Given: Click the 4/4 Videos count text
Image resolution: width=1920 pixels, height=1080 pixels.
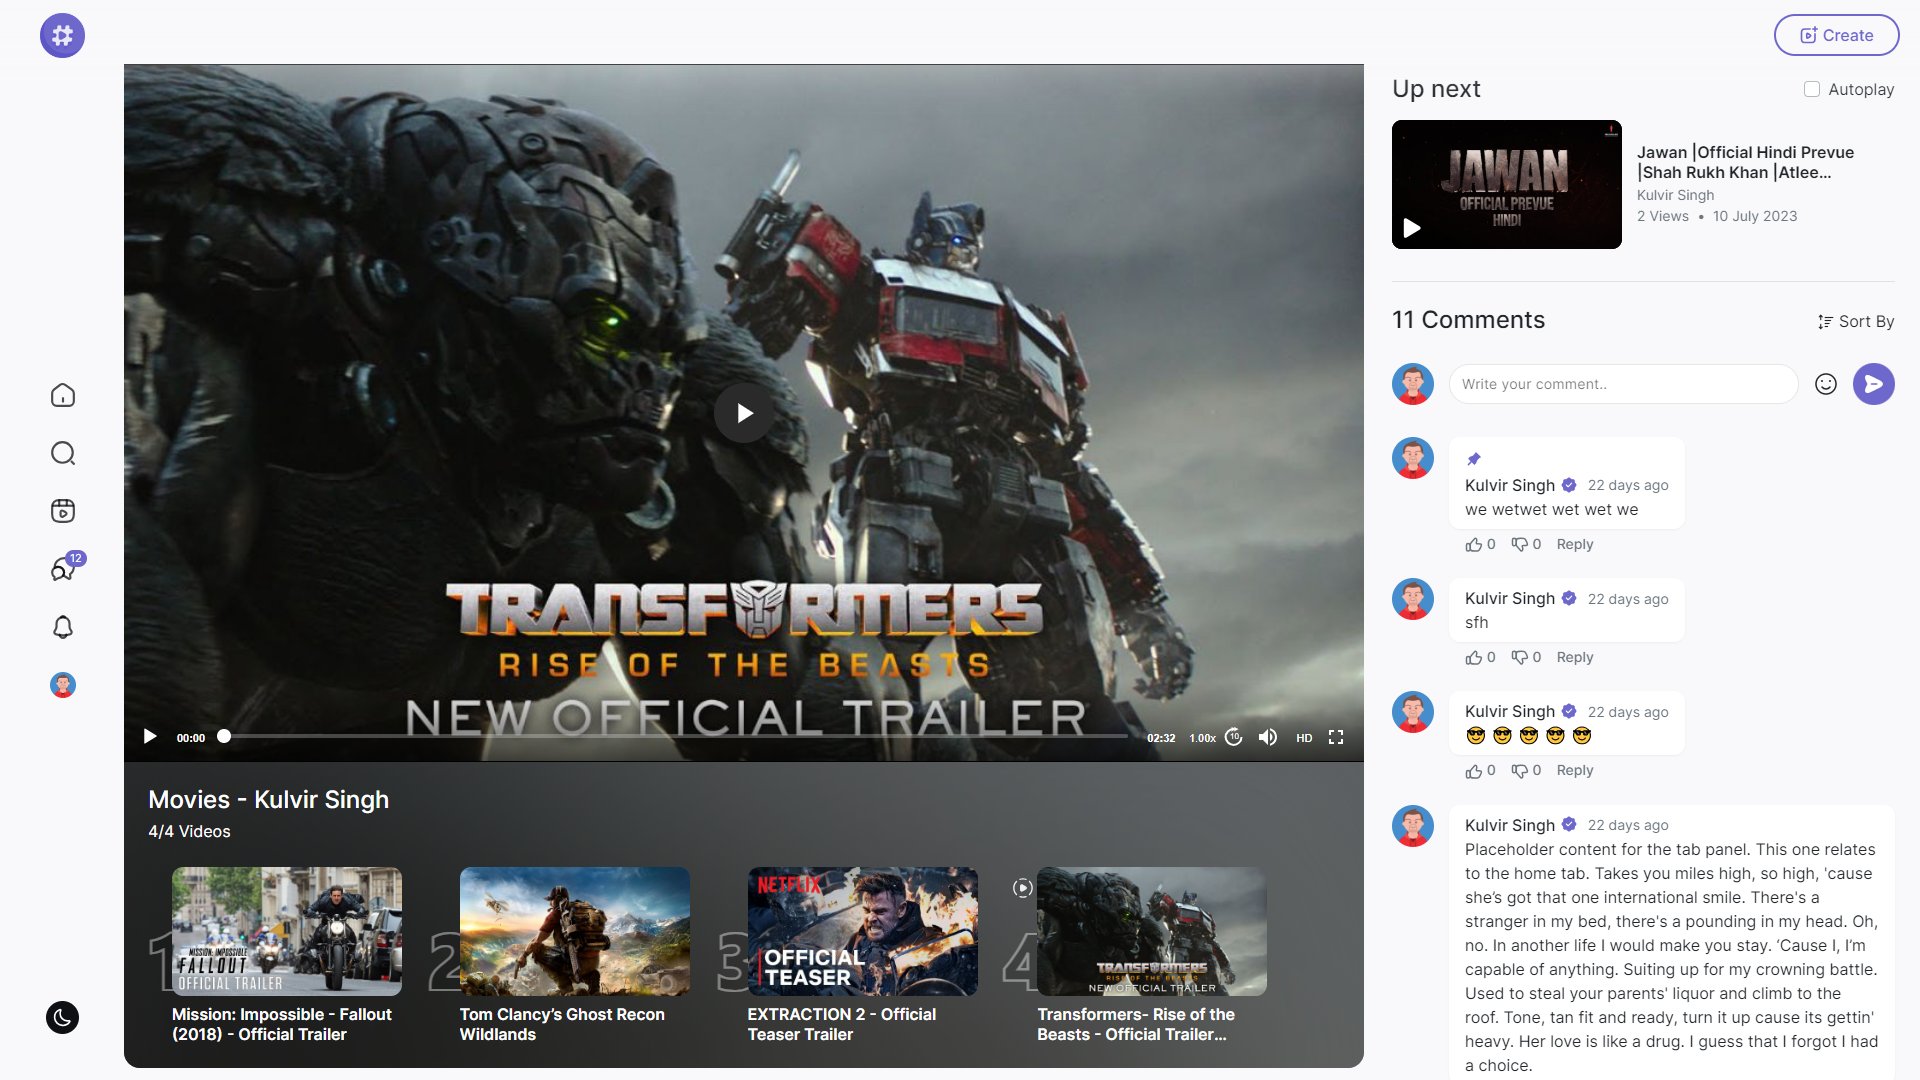Looking at the screenshot, I should 189,831.
